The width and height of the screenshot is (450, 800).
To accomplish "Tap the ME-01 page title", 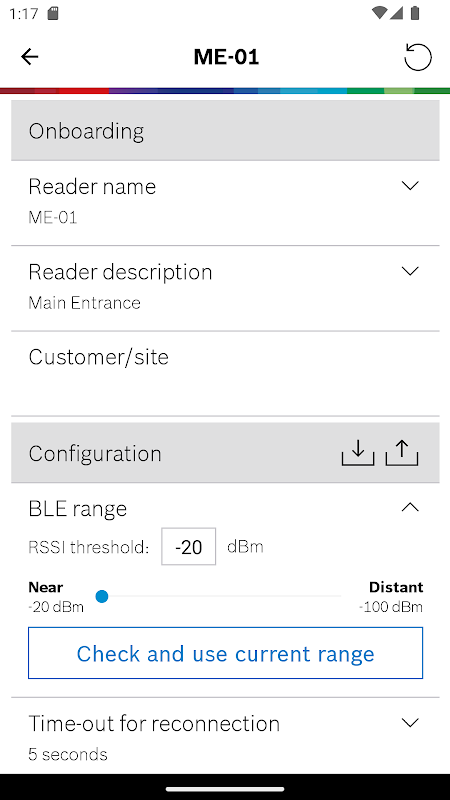I will coord(227,57).
